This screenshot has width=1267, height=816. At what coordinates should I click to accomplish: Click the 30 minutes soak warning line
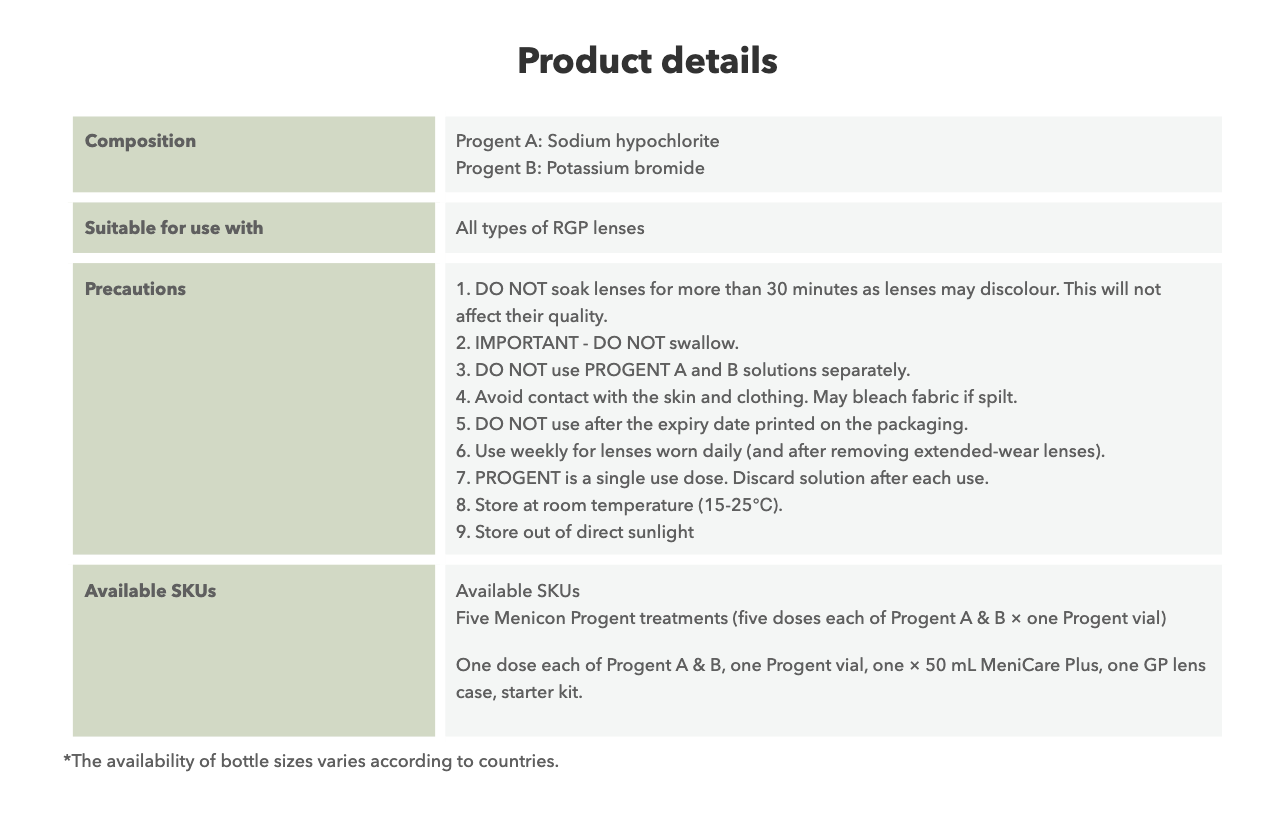click(807, 289)
